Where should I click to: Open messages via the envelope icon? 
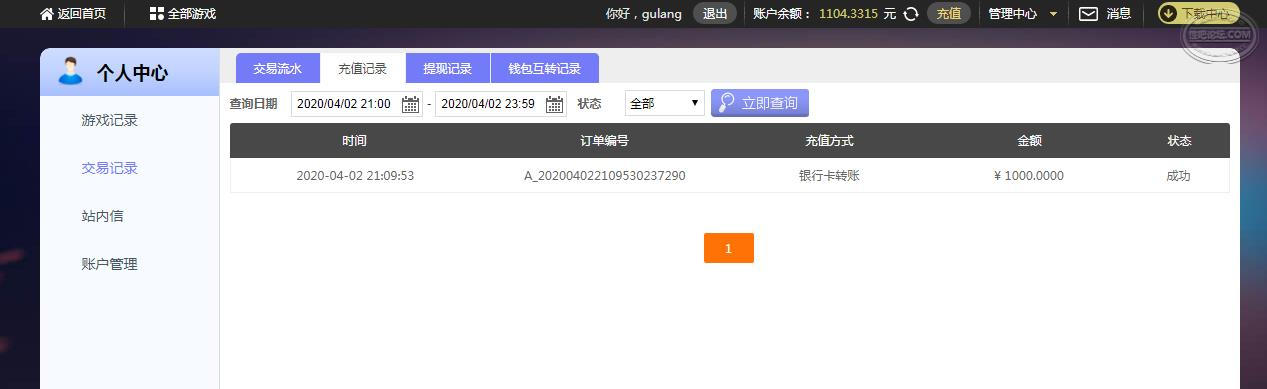pos(1088,14)
